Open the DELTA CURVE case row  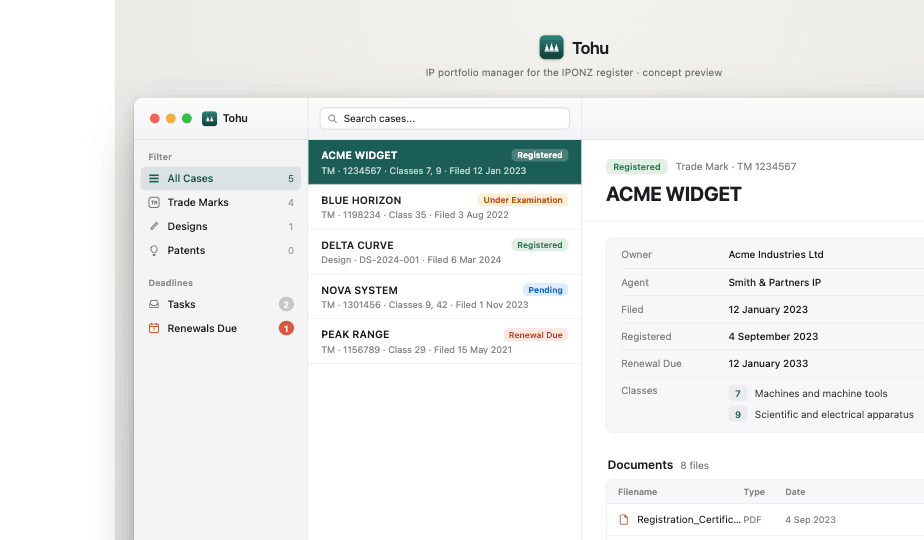tap(444, 252)
